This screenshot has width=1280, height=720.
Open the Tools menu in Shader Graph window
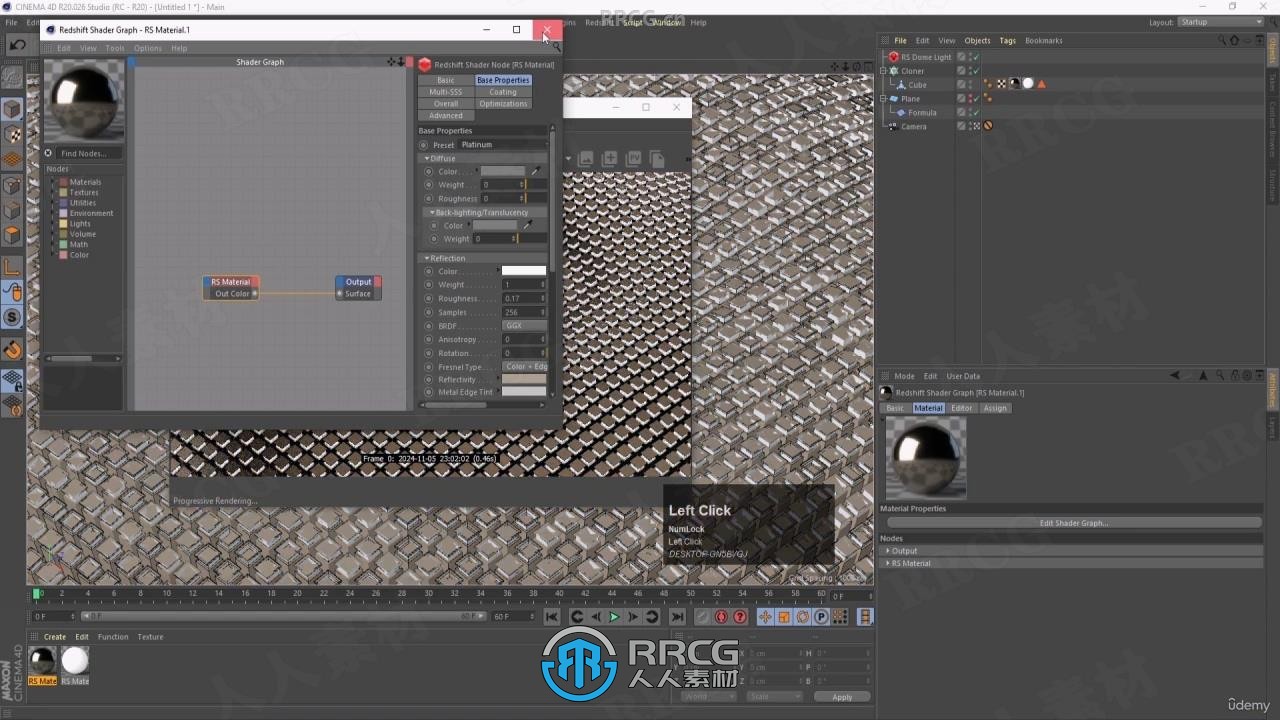point(115,48)
